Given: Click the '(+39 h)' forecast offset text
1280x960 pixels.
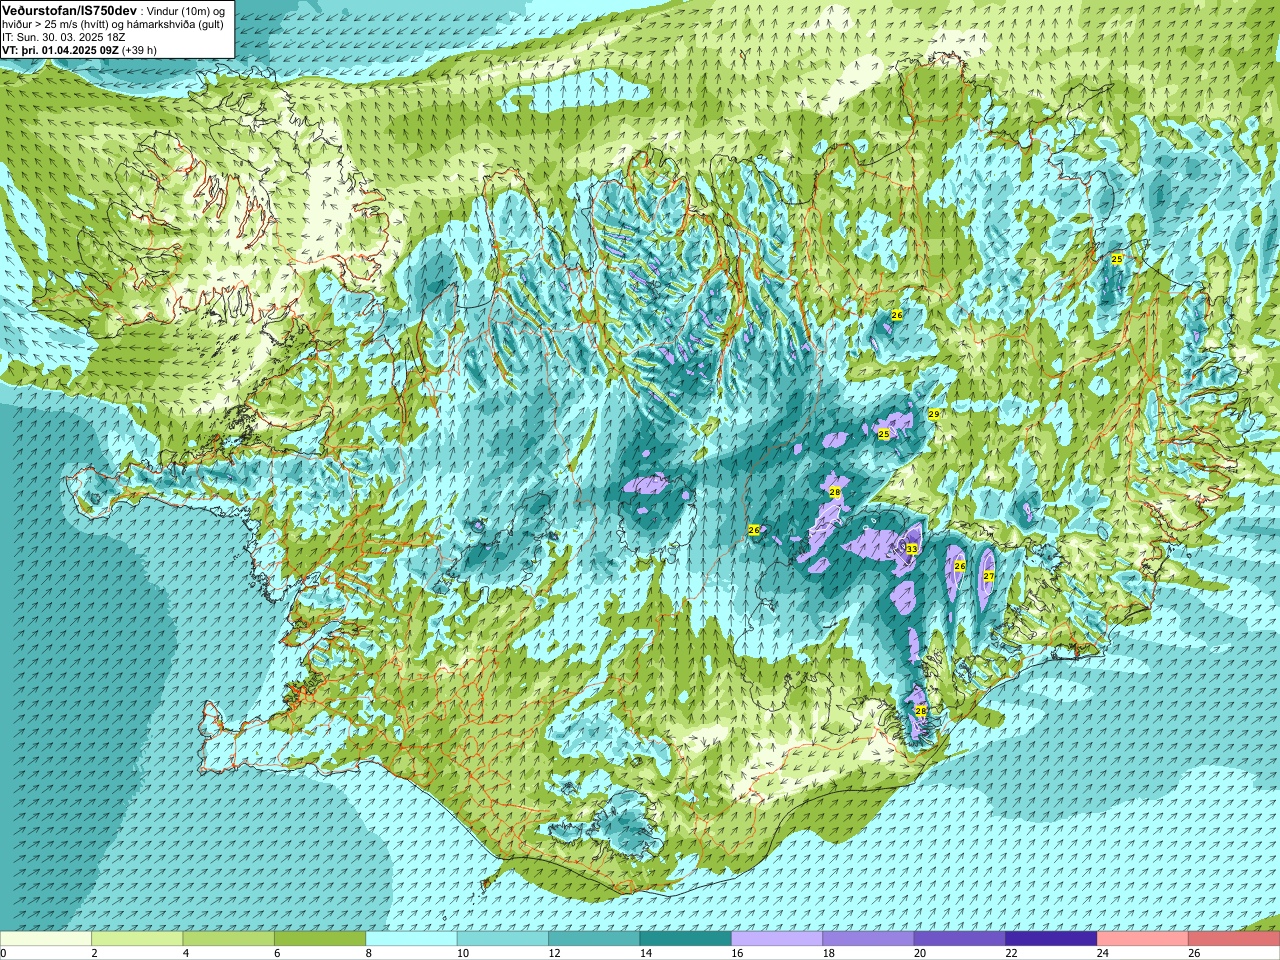Looking at the screenshot, I should (139, 50).
